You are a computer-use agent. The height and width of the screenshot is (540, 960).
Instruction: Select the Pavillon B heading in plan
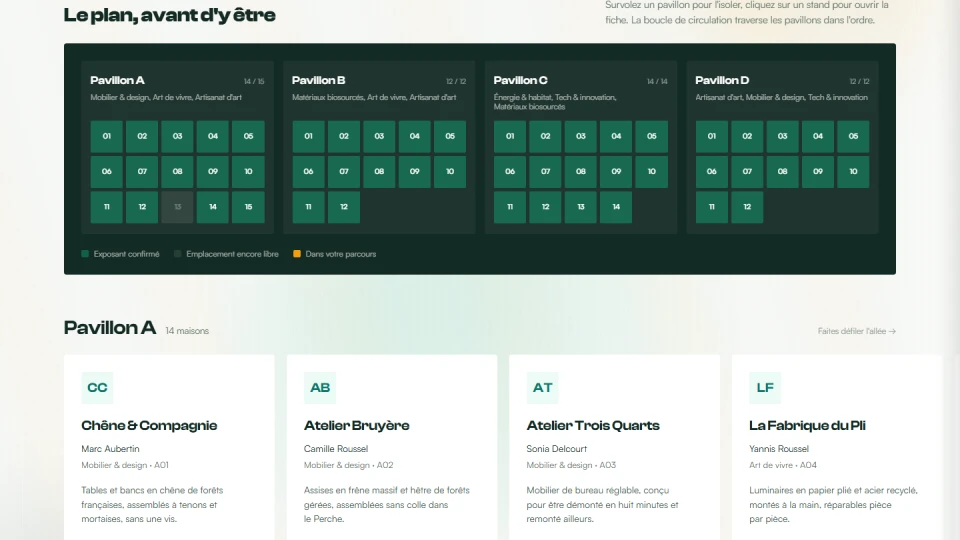(x=318, y=80)
